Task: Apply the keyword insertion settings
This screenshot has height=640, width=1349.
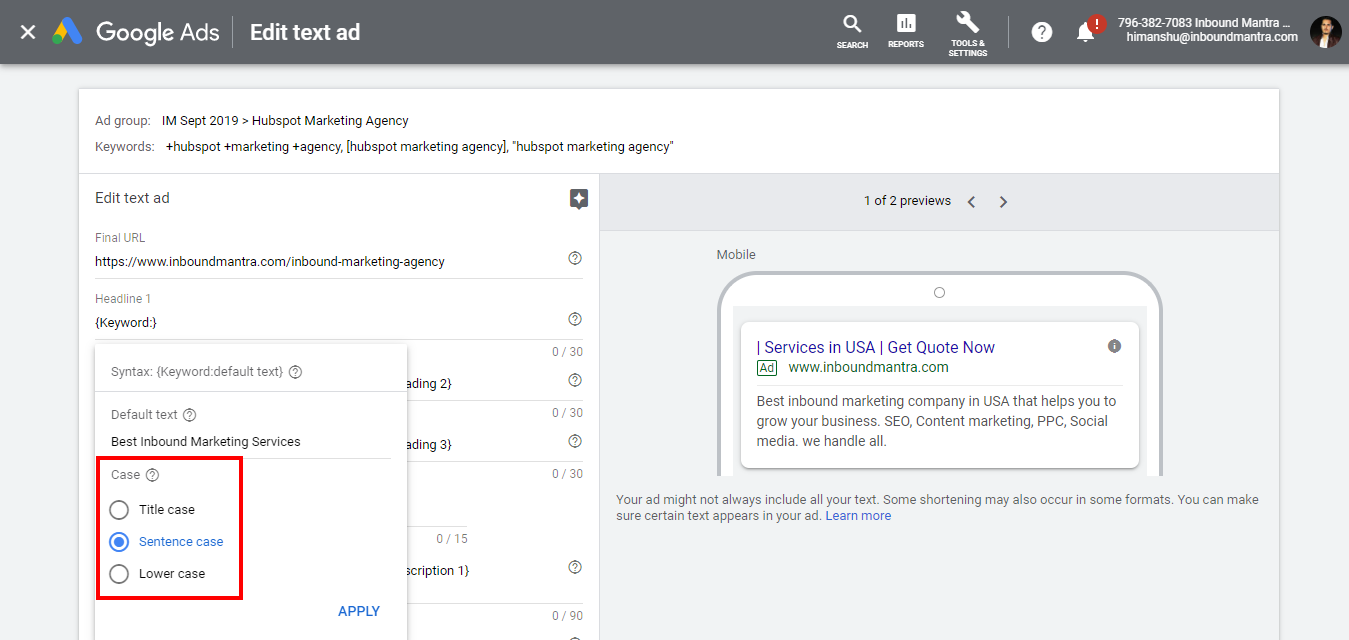Action: tap(359, 611)
